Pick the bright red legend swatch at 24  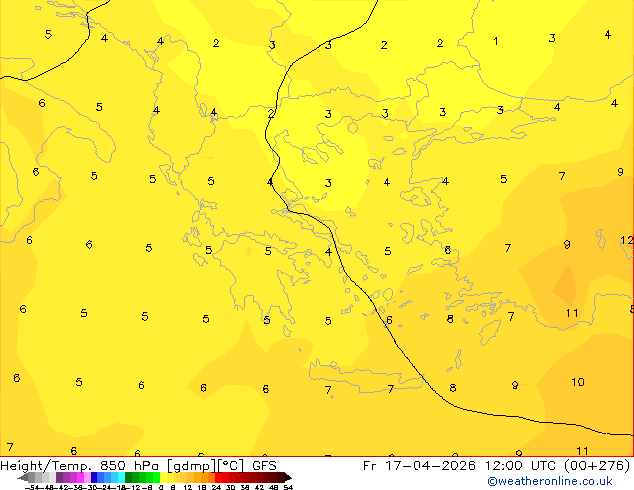point(218,477)
